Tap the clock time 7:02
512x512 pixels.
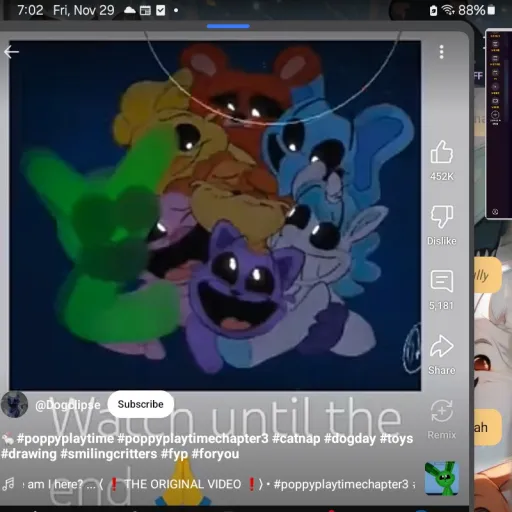(x=30, y=10)
